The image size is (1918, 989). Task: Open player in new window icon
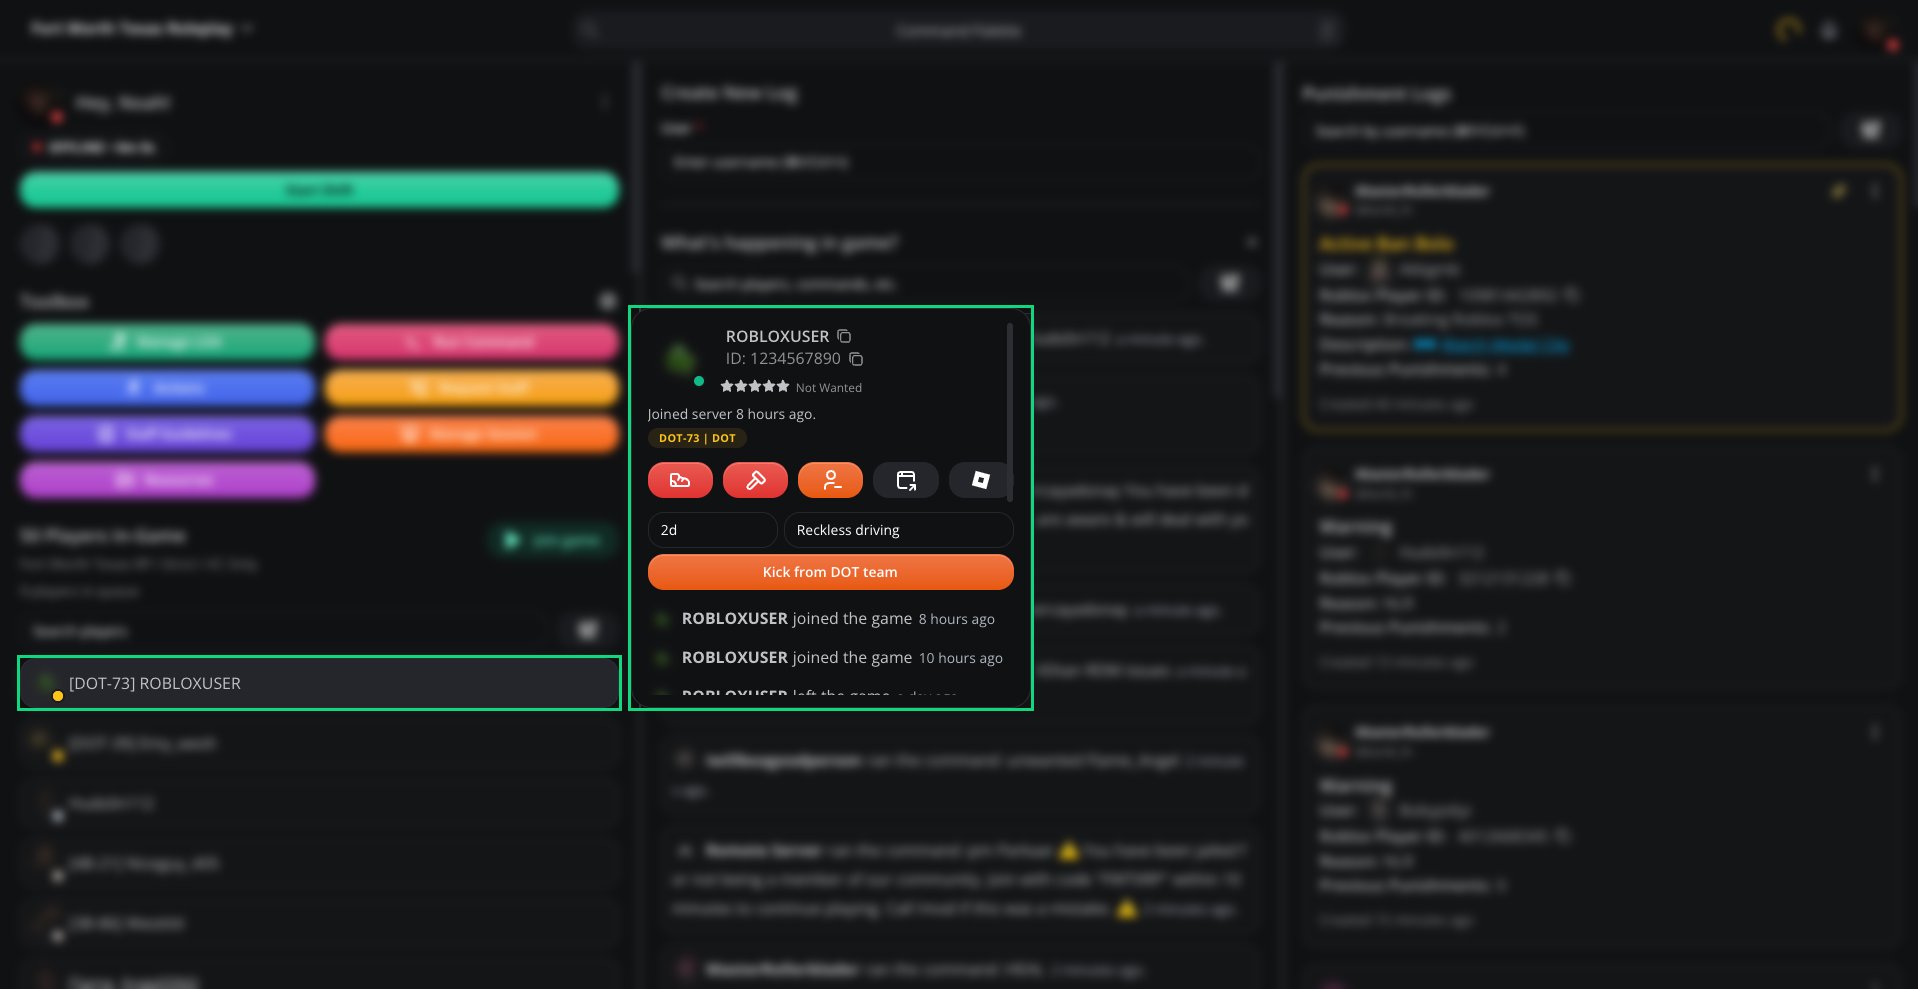(x=906, y=480)
